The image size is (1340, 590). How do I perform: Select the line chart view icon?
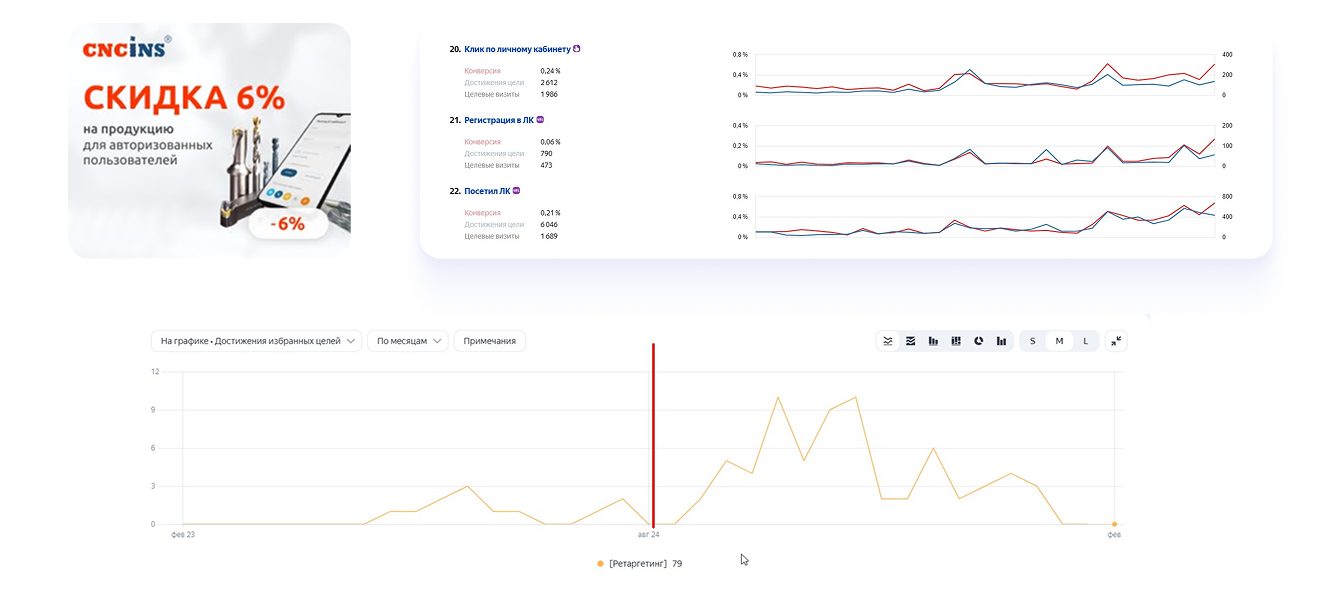tap(887, 341)
